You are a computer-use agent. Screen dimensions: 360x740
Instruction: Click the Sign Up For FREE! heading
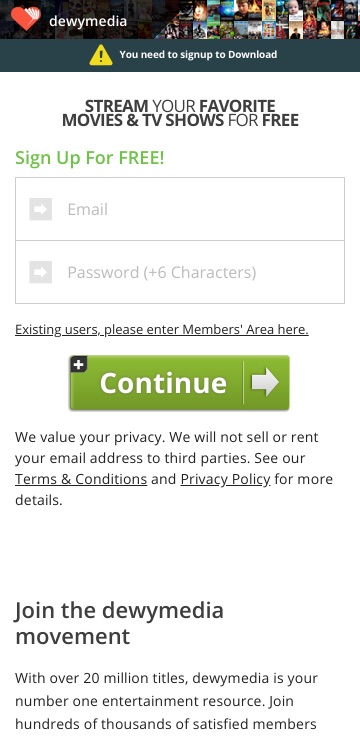[90, 158]
